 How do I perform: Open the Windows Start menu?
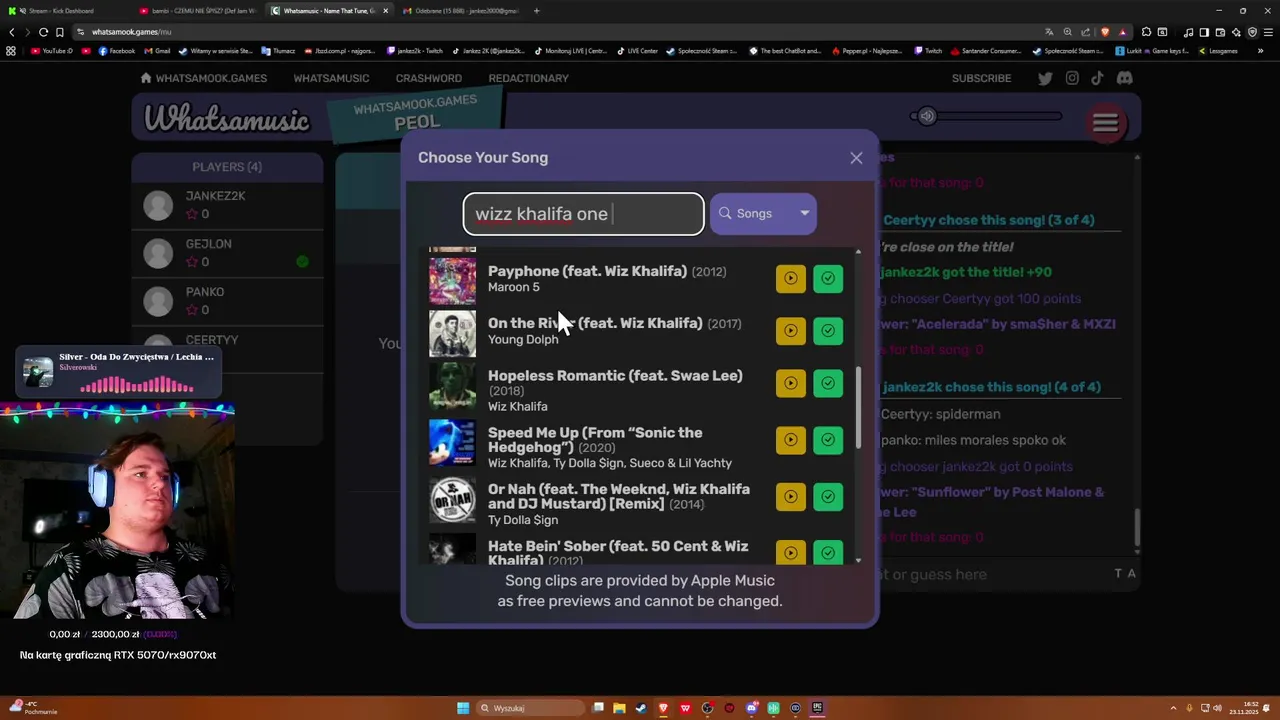(463, 708)
